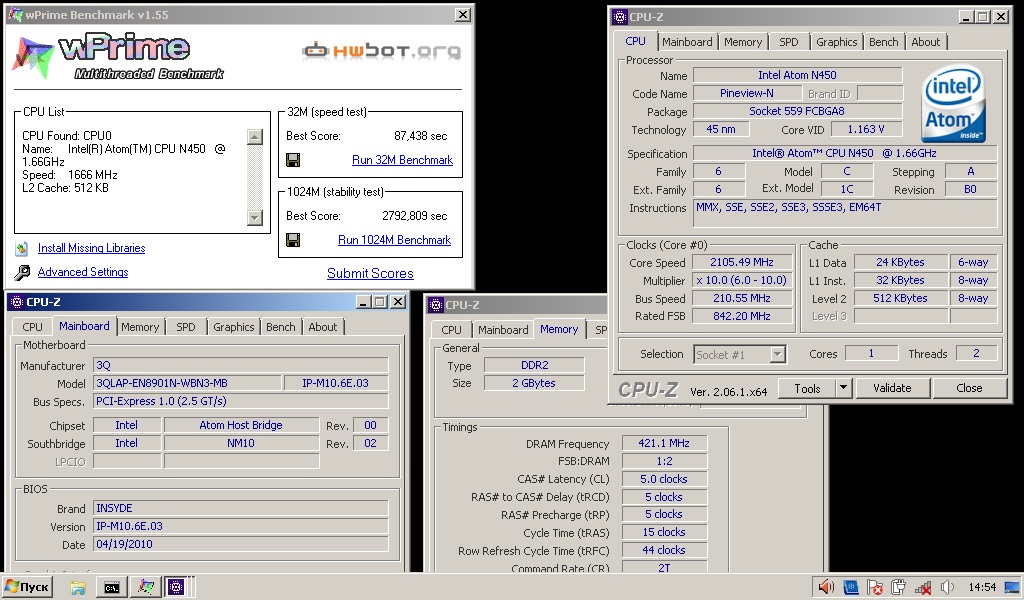The height and width of the screenshot is (600, 1024).
Task: Select the About tab in the Mainboard window
Action: [x=323, y=327]
